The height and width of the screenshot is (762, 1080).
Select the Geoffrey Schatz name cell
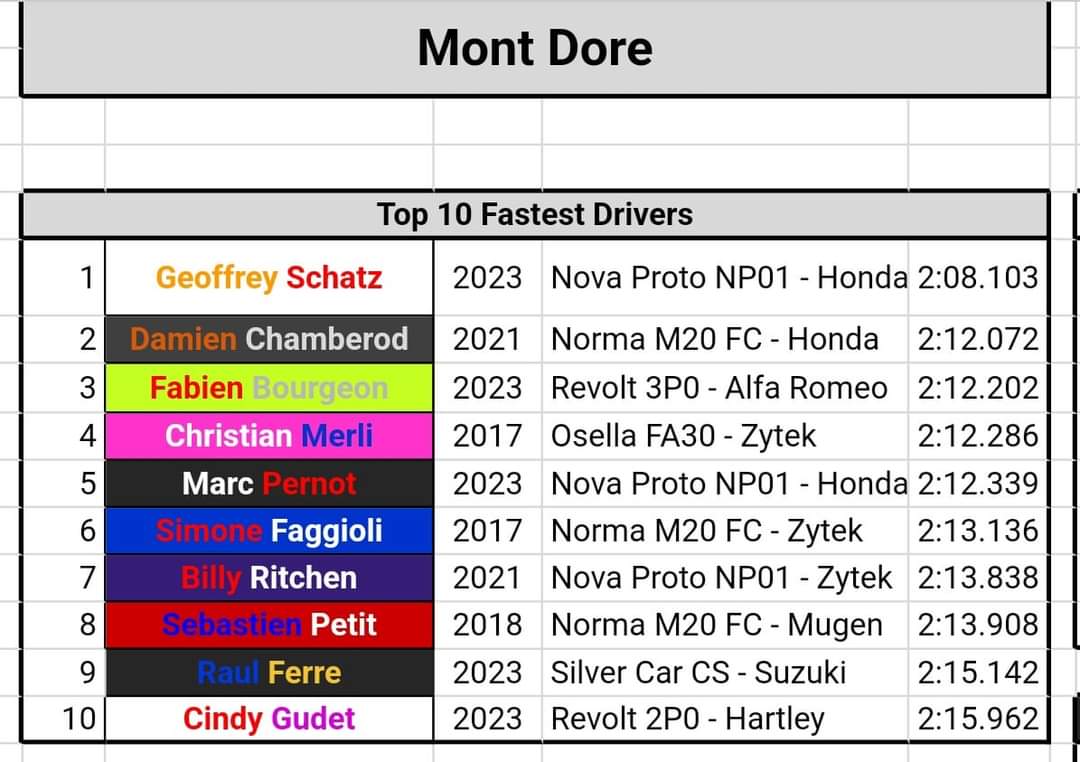tap(269, 277)
